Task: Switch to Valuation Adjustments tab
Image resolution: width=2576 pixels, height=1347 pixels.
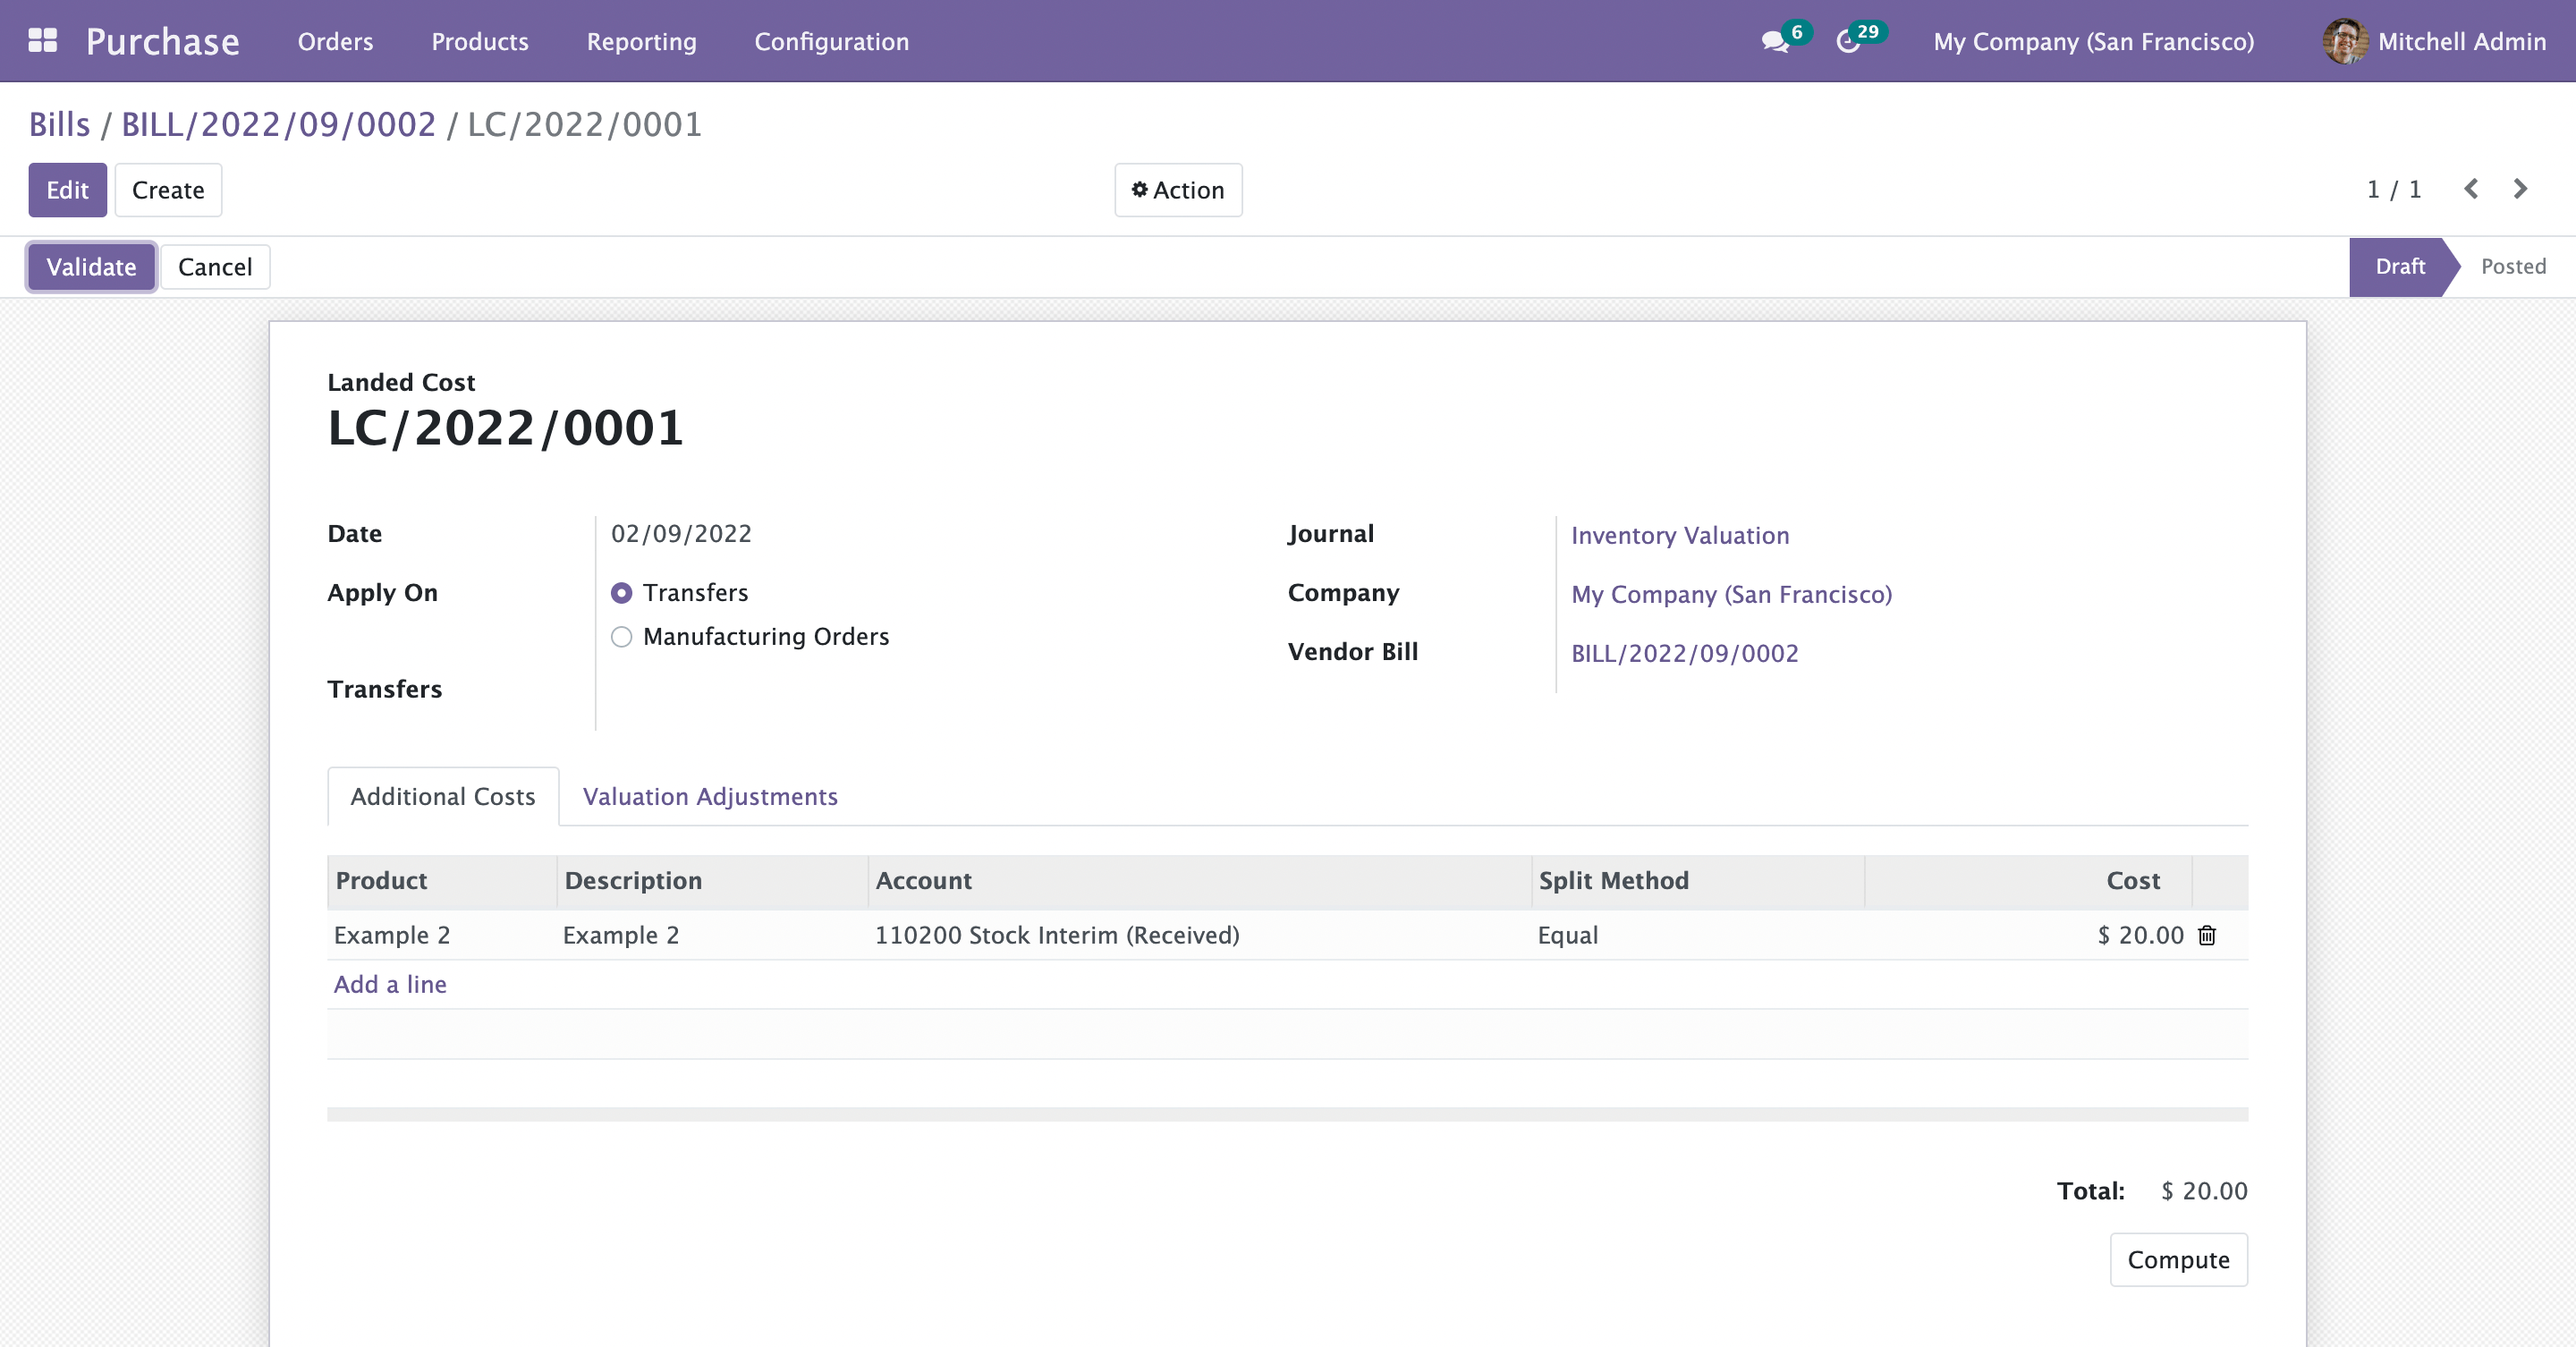Action: (x=710, y=797)
